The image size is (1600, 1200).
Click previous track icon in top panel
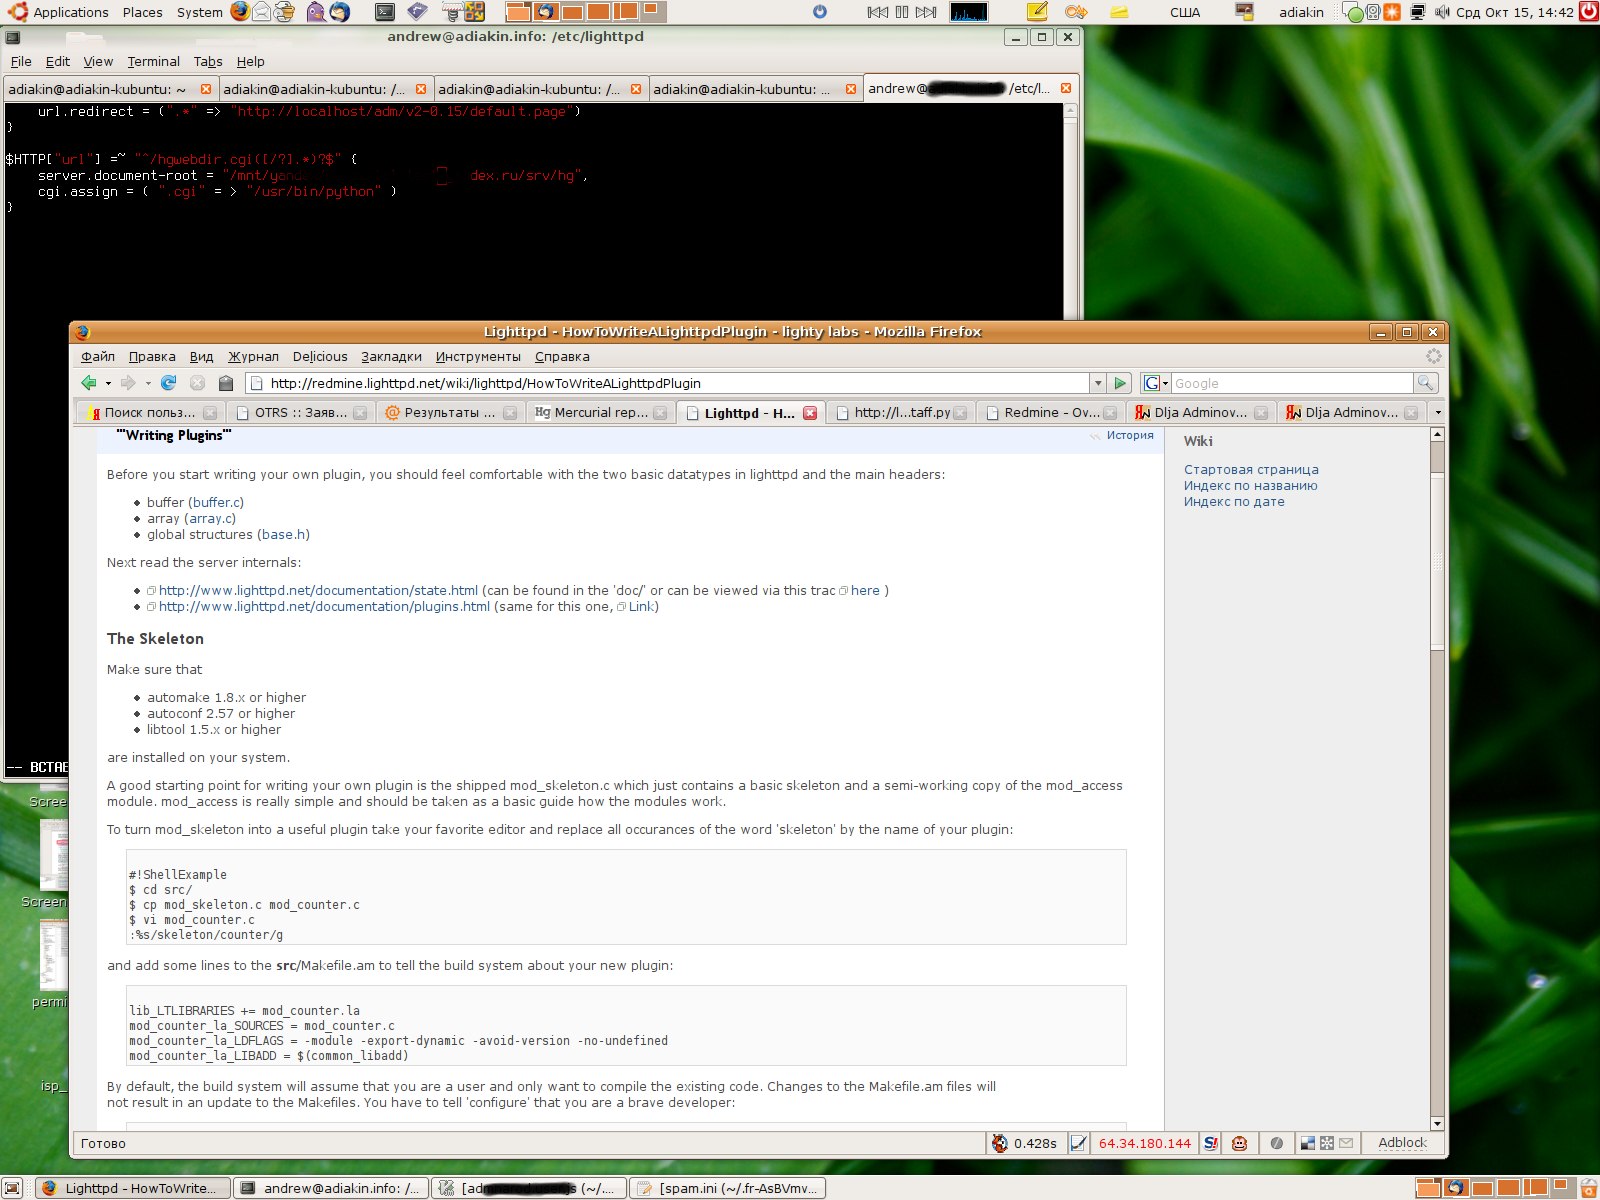(877, 12)
